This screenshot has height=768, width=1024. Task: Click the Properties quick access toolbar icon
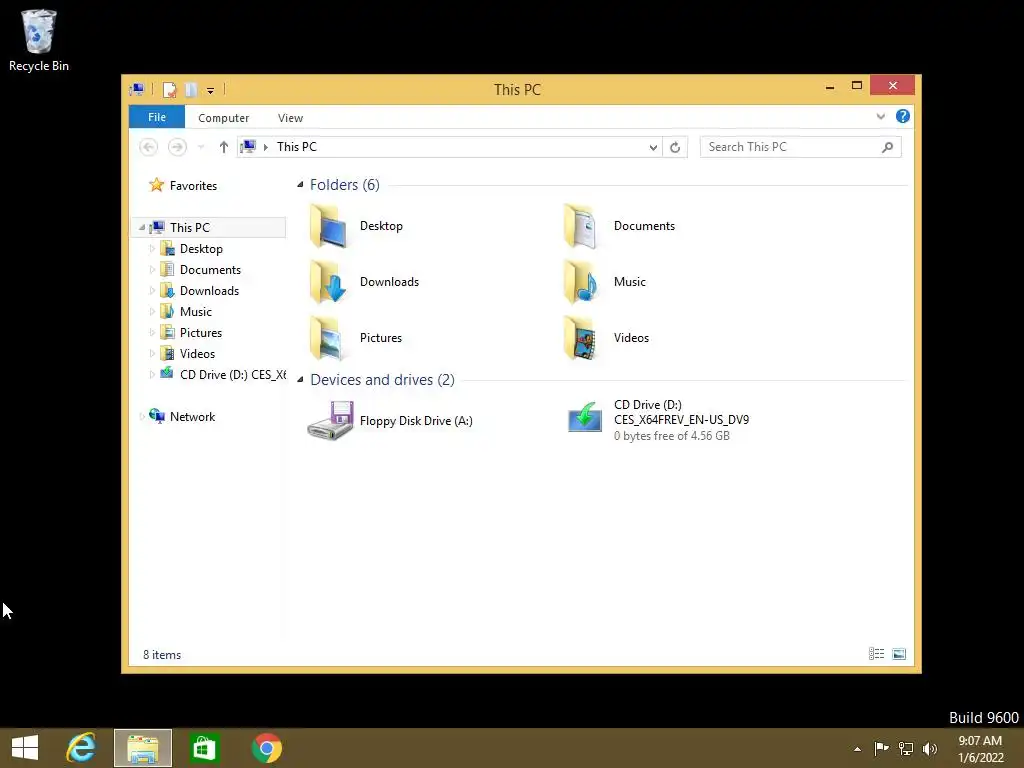170,89
